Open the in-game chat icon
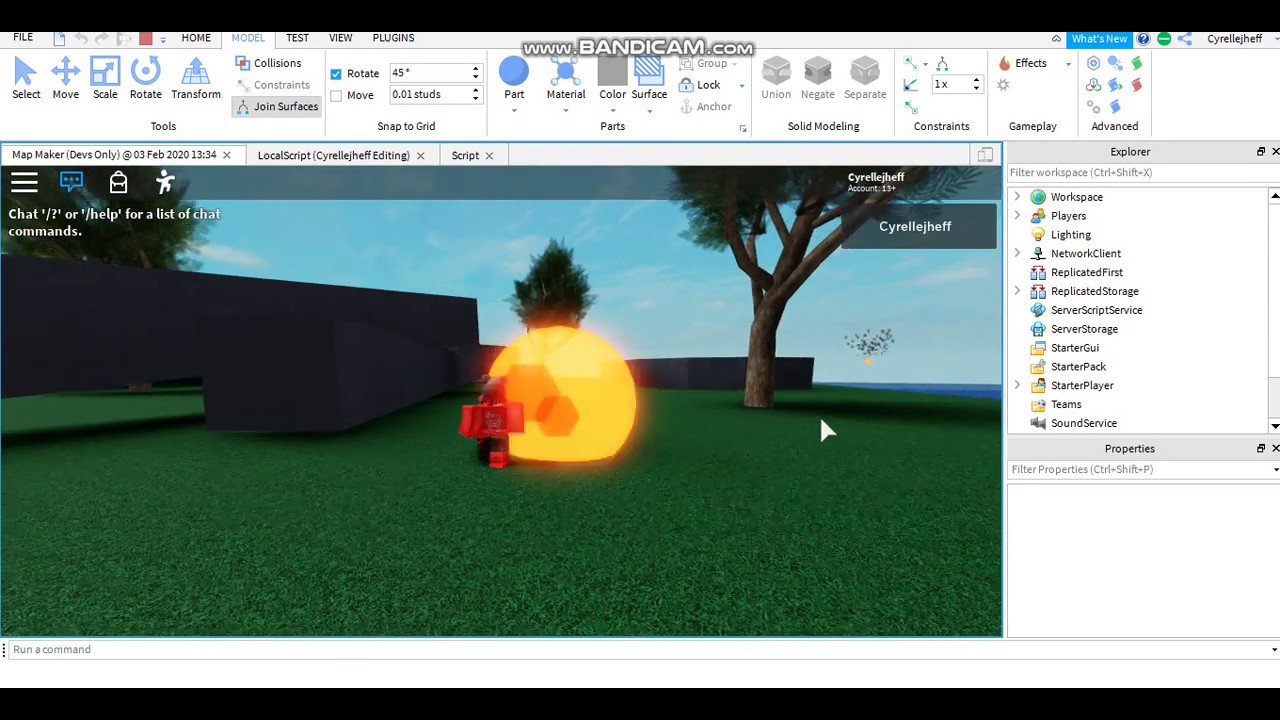Viewport: 1280px width, 720px height. point(71,182)
